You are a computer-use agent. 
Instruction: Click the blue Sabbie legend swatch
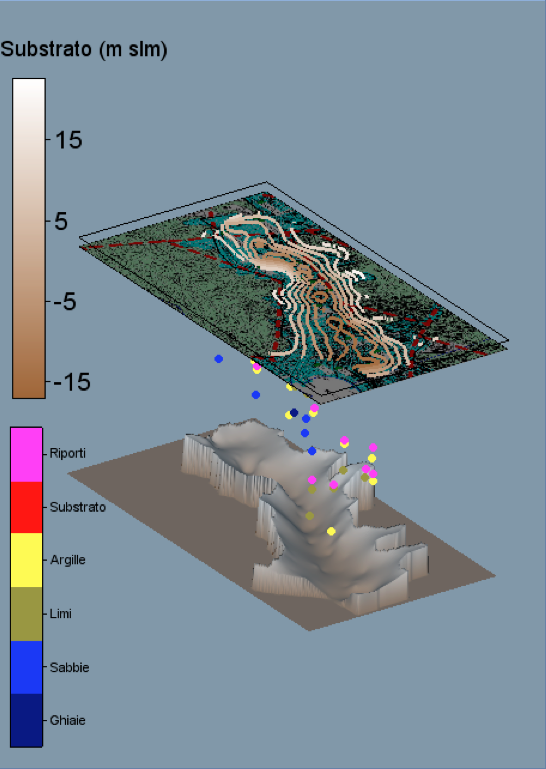pyautogui.click(x=26, y=667)
